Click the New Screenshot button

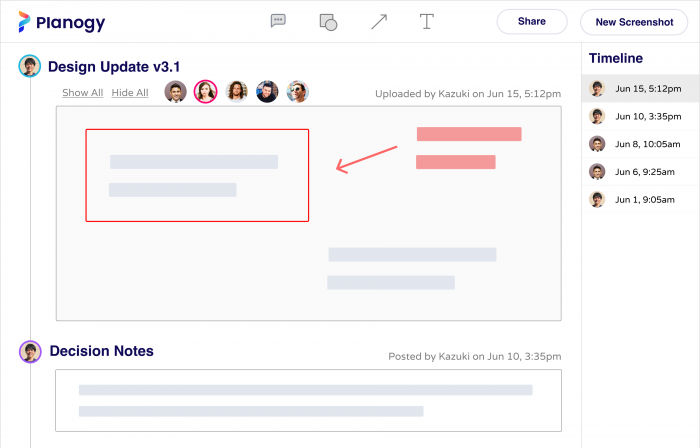[x=634, y=22]
